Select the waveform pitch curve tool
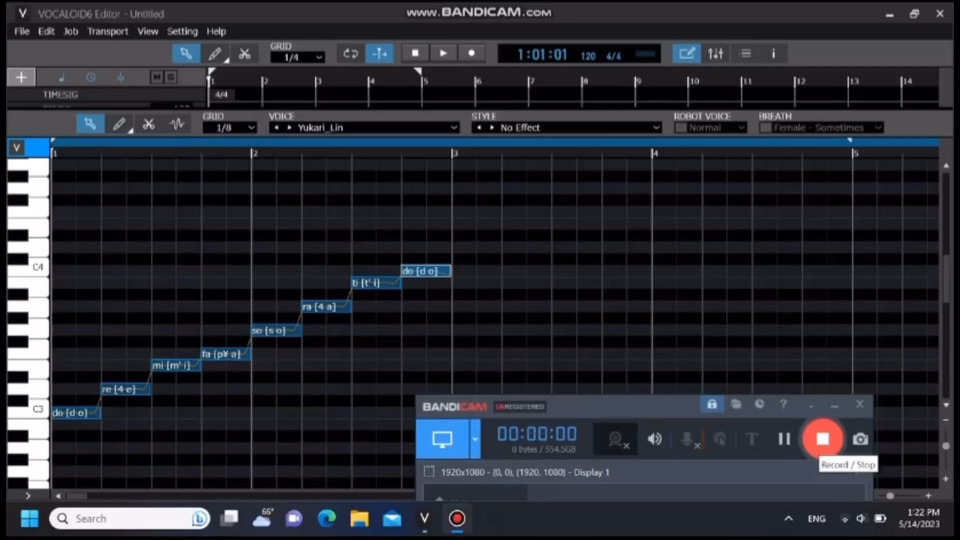The height and width of the screenshot is (540, 960). [x=177, y=124]
